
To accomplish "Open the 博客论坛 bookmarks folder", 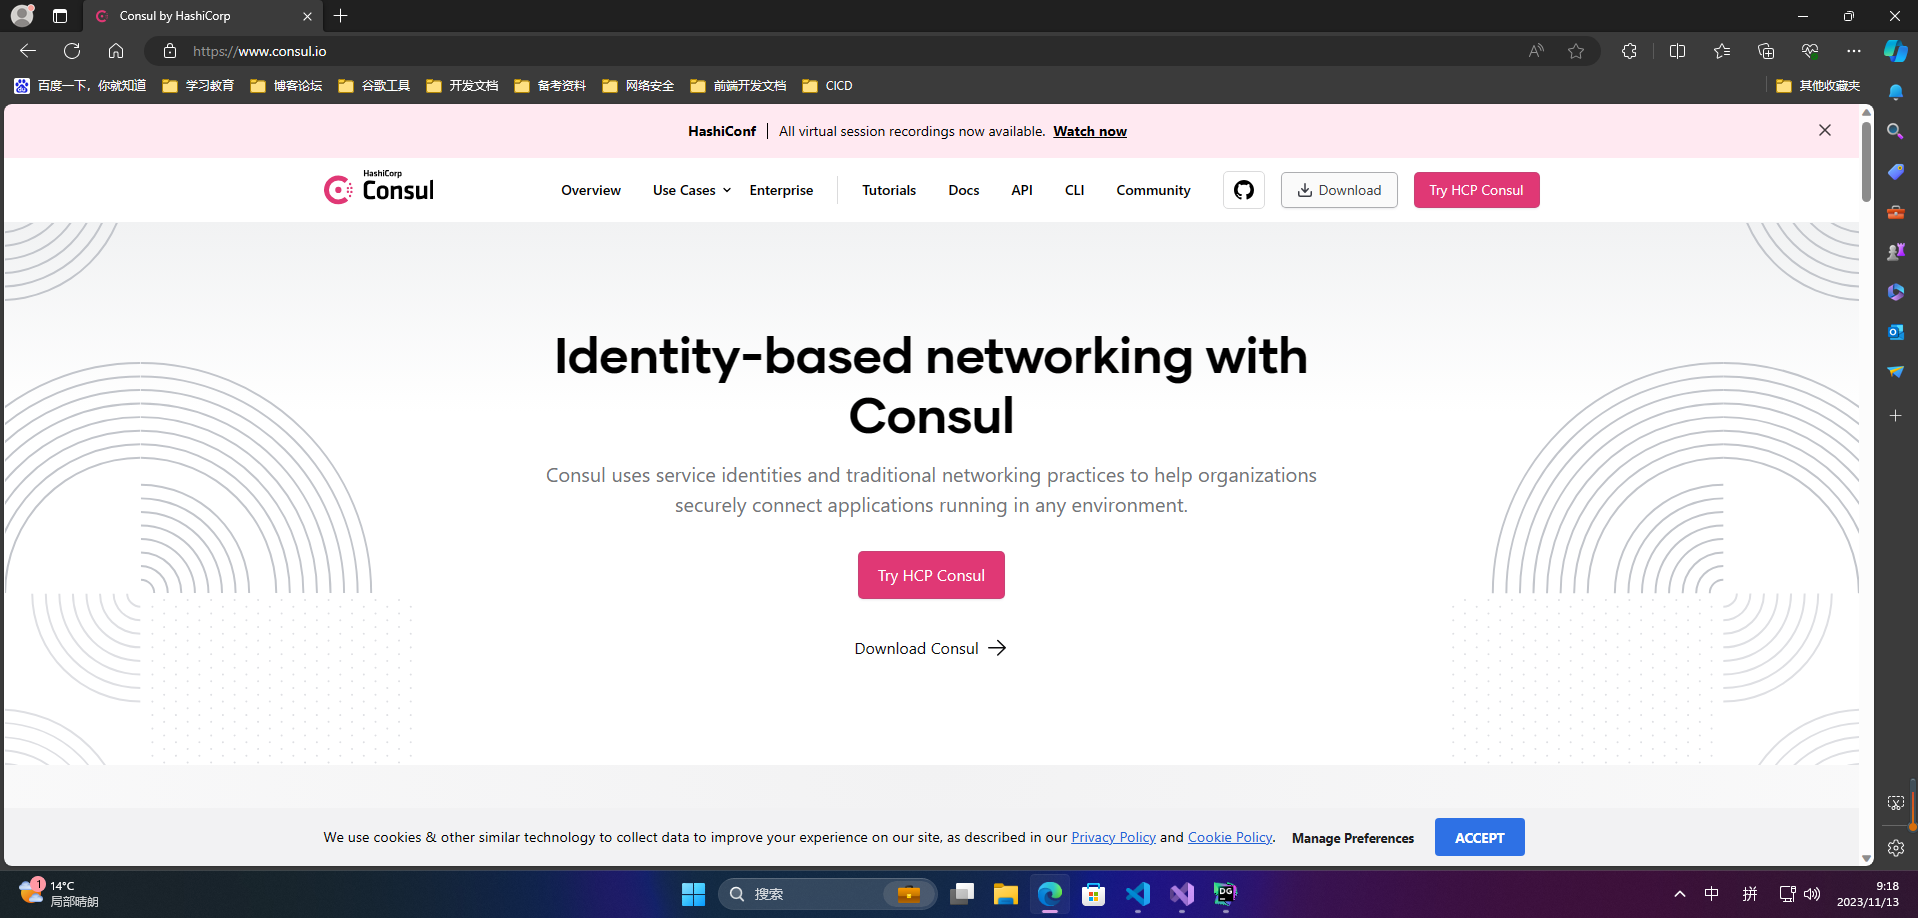I will click(x=286, y=86).
